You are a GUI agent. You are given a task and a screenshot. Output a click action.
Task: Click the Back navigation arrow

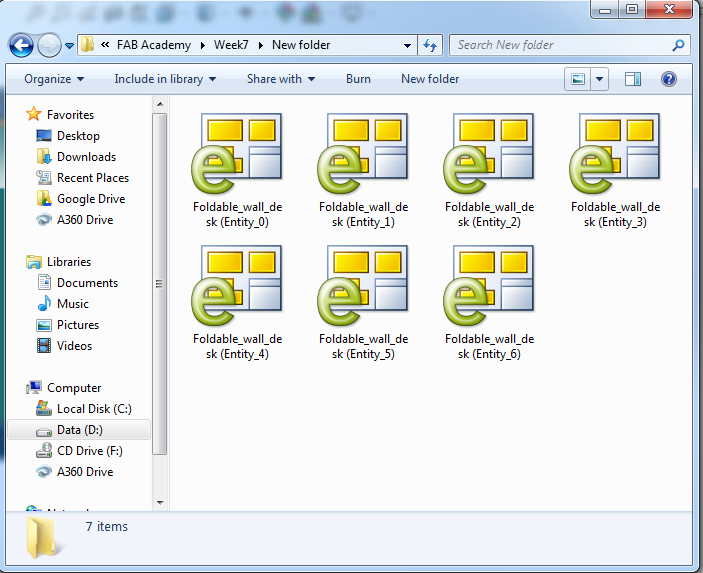click(21, 45)
